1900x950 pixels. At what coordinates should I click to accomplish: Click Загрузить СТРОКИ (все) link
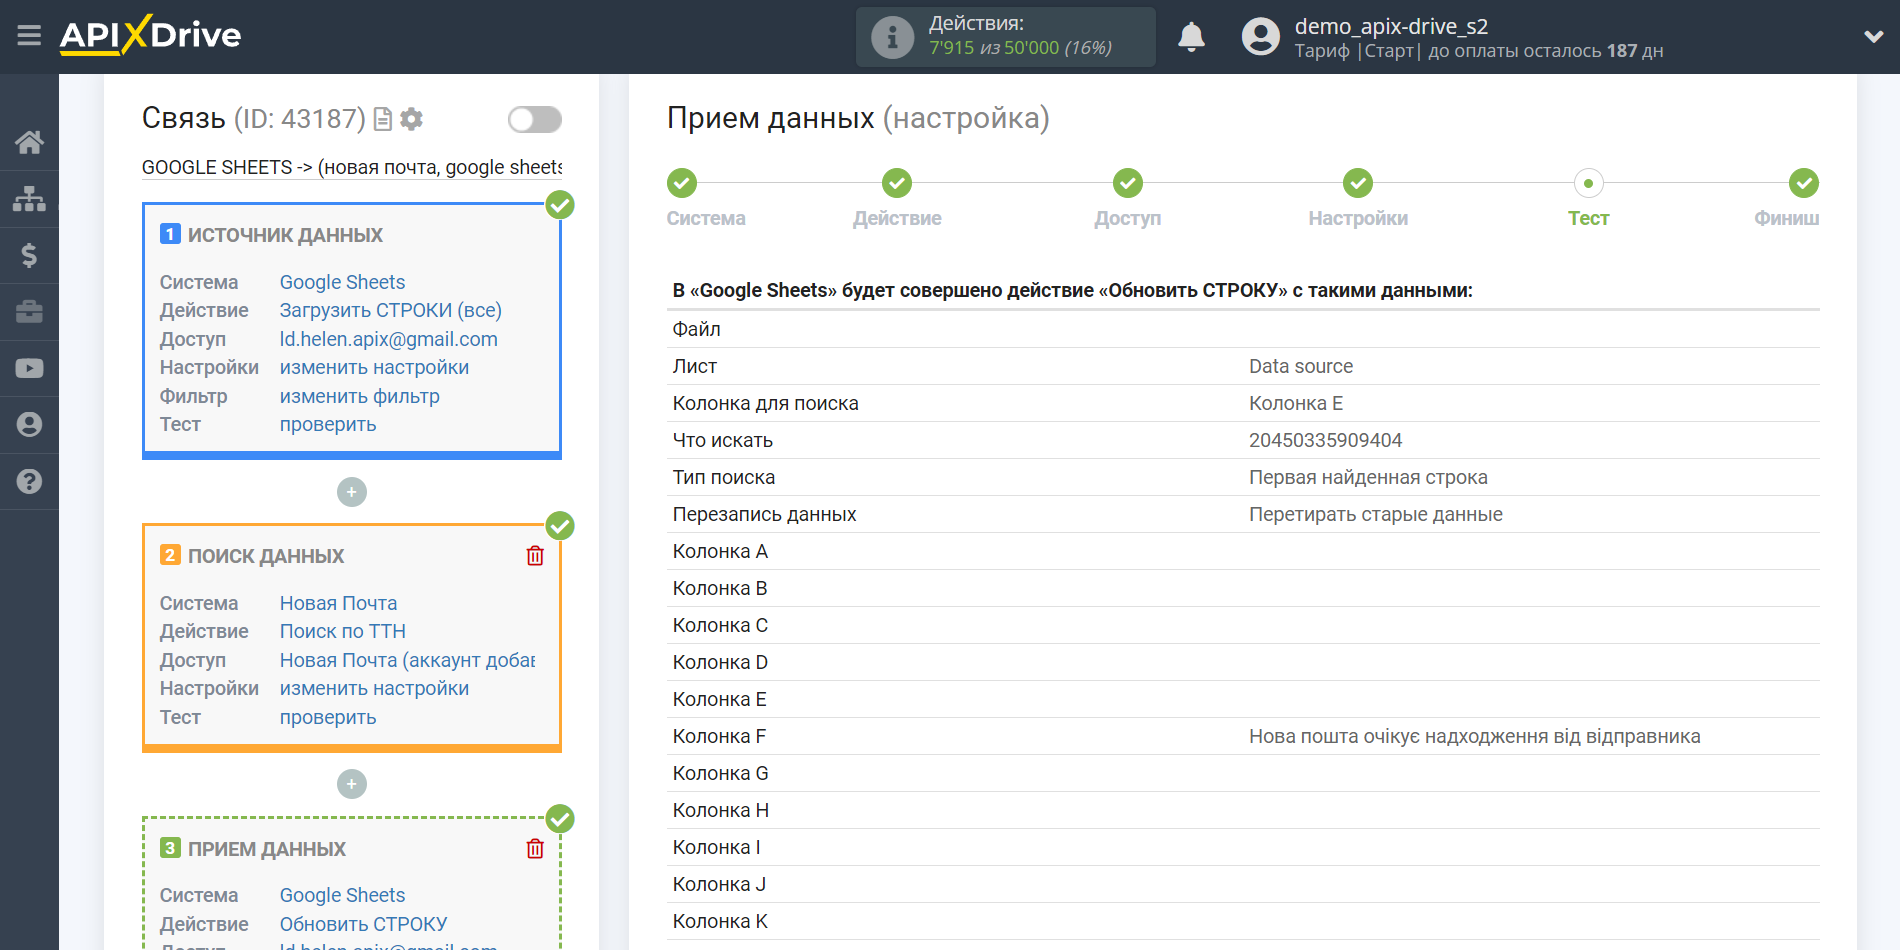point(390,310)
